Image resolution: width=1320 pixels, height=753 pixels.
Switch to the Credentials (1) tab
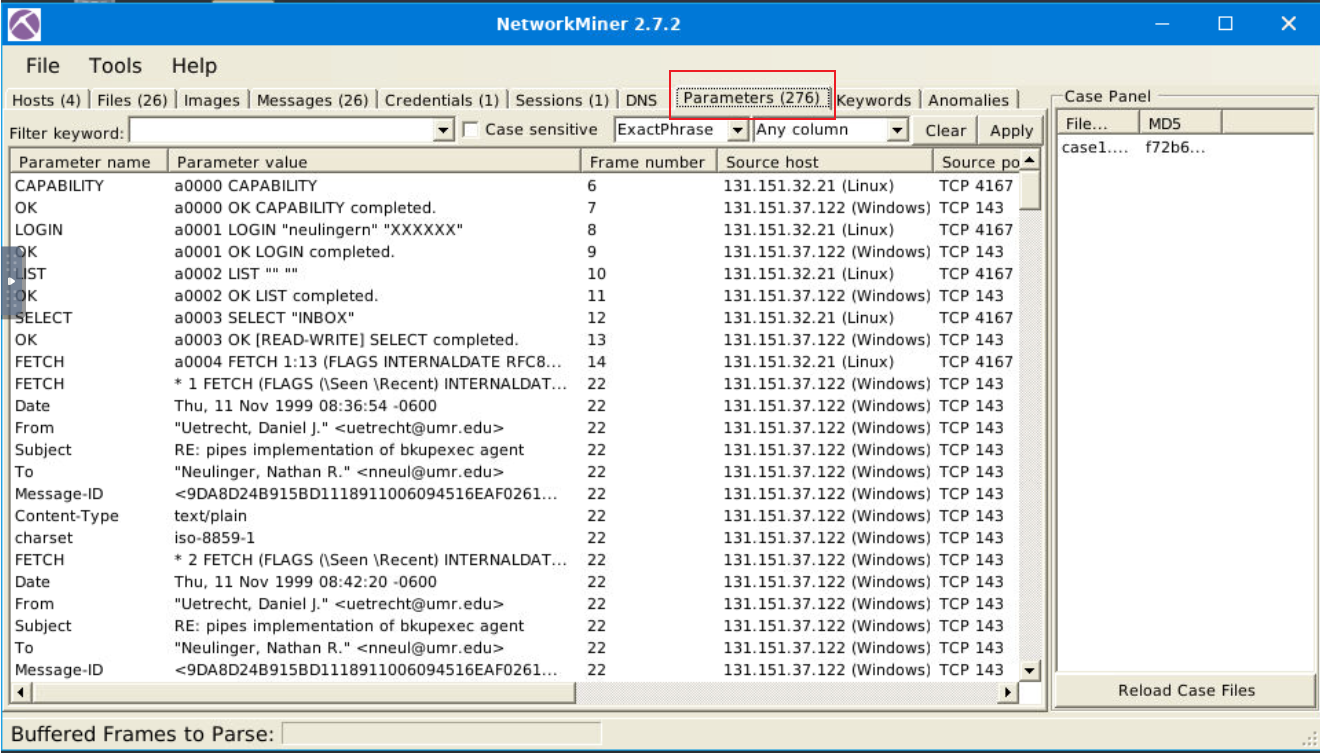[x=441, y=100]
